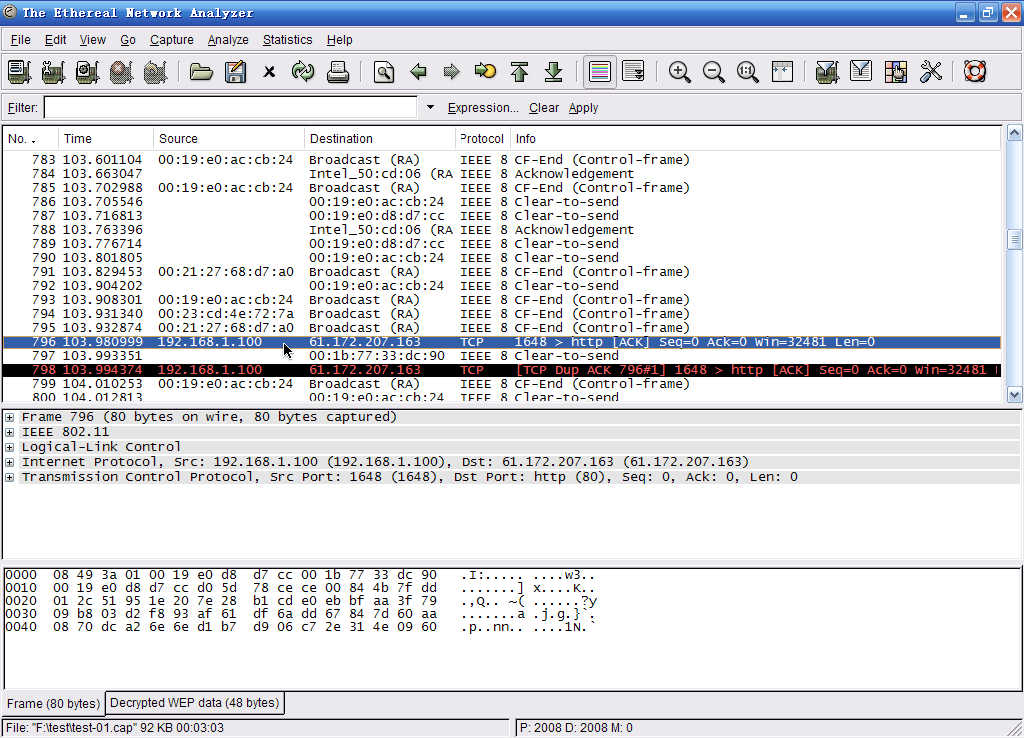The width and height of the screenshot is (1024, 738).
Task: Toggle packet list colorizing
Action: click(x=600, y=72)
